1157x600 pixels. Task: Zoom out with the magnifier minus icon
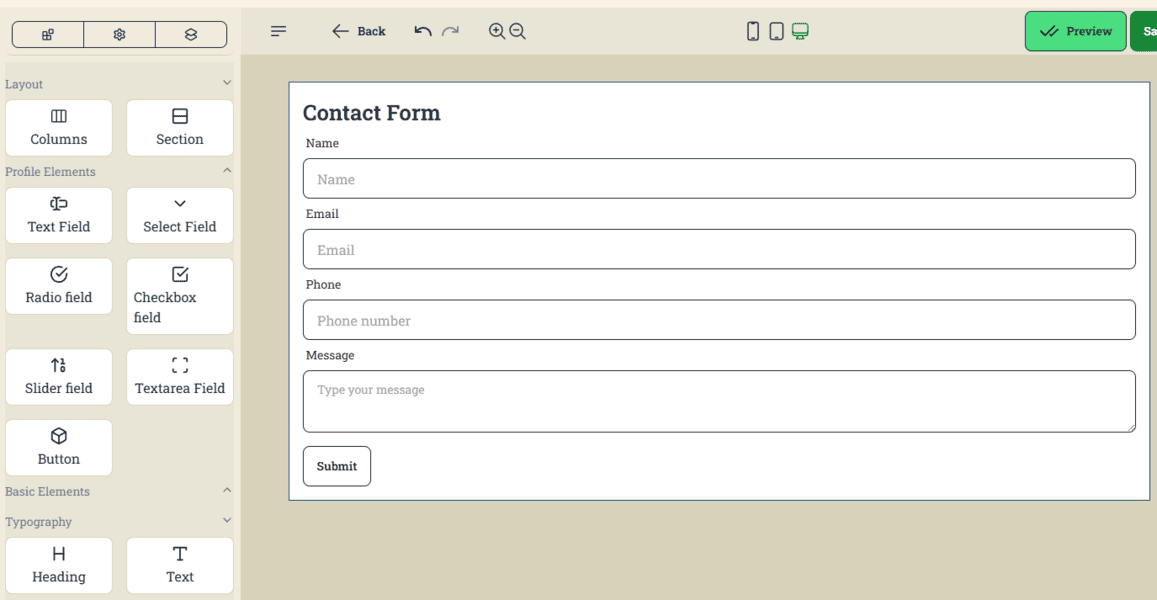coord(517,32)
